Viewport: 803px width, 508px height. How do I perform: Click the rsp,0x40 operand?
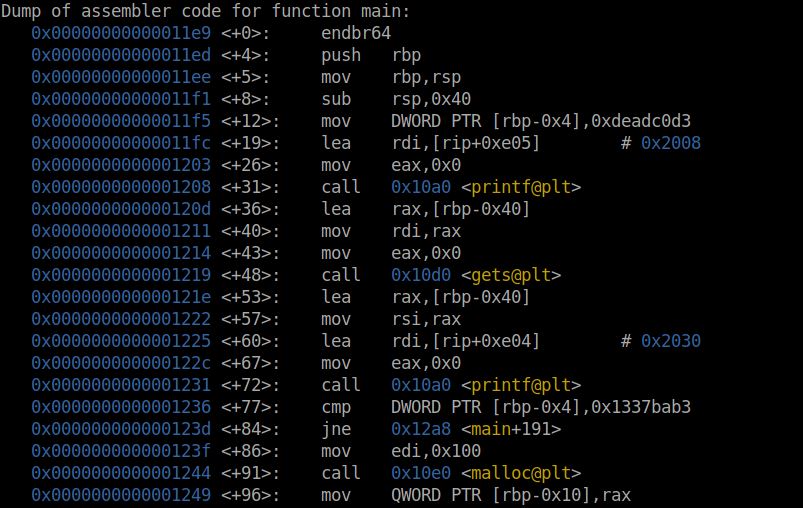[x=431, y=99]
